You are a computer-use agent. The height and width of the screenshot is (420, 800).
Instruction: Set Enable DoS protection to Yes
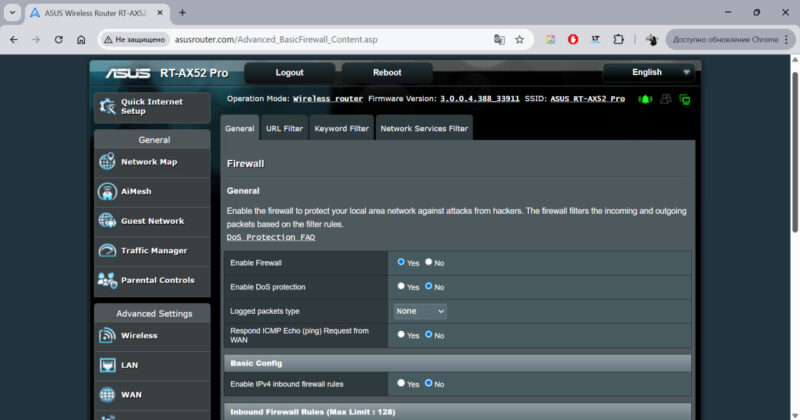click(401, 286)
